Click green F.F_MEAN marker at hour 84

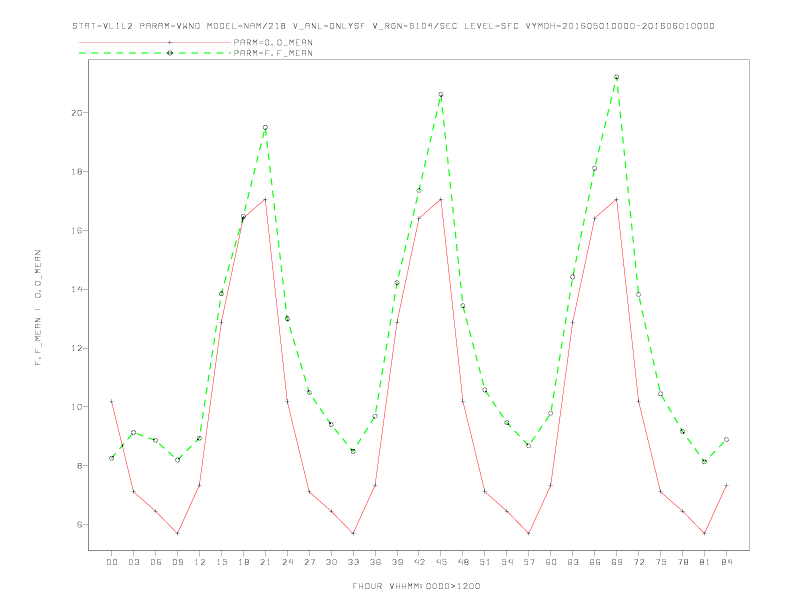pyautogui.click(x=726, y=440)
